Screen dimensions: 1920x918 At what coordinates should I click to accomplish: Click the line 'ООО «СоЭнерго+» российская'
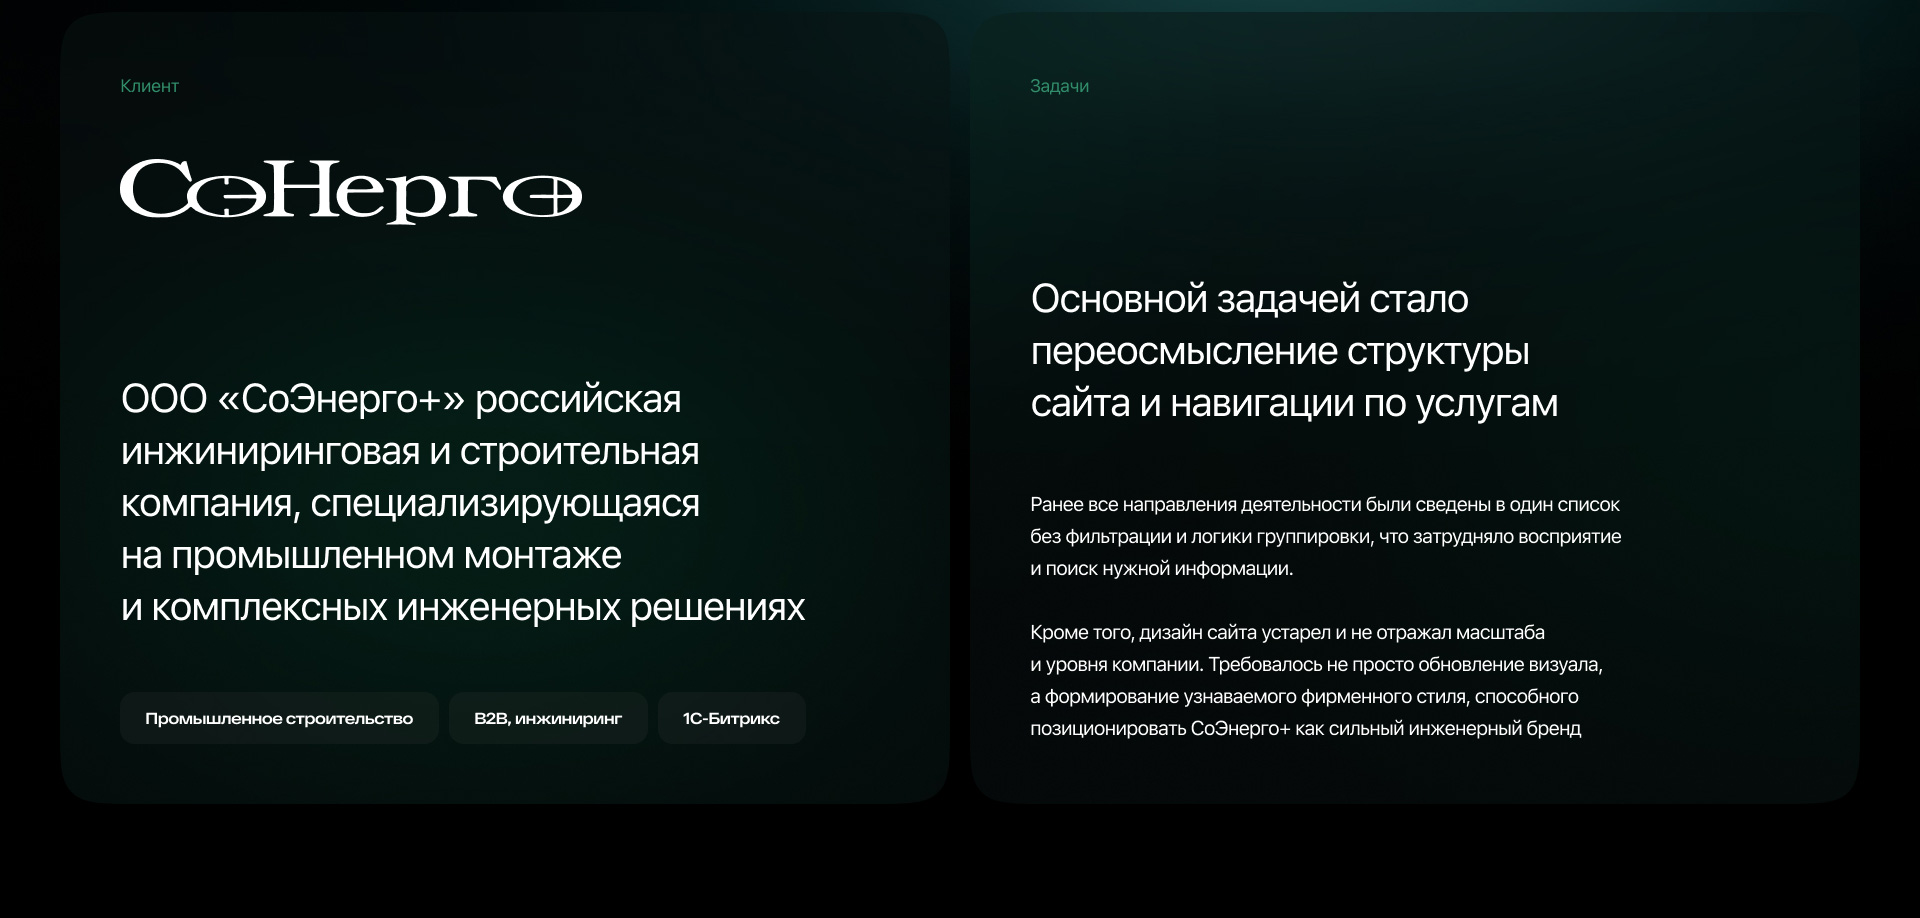click(401, 399)
